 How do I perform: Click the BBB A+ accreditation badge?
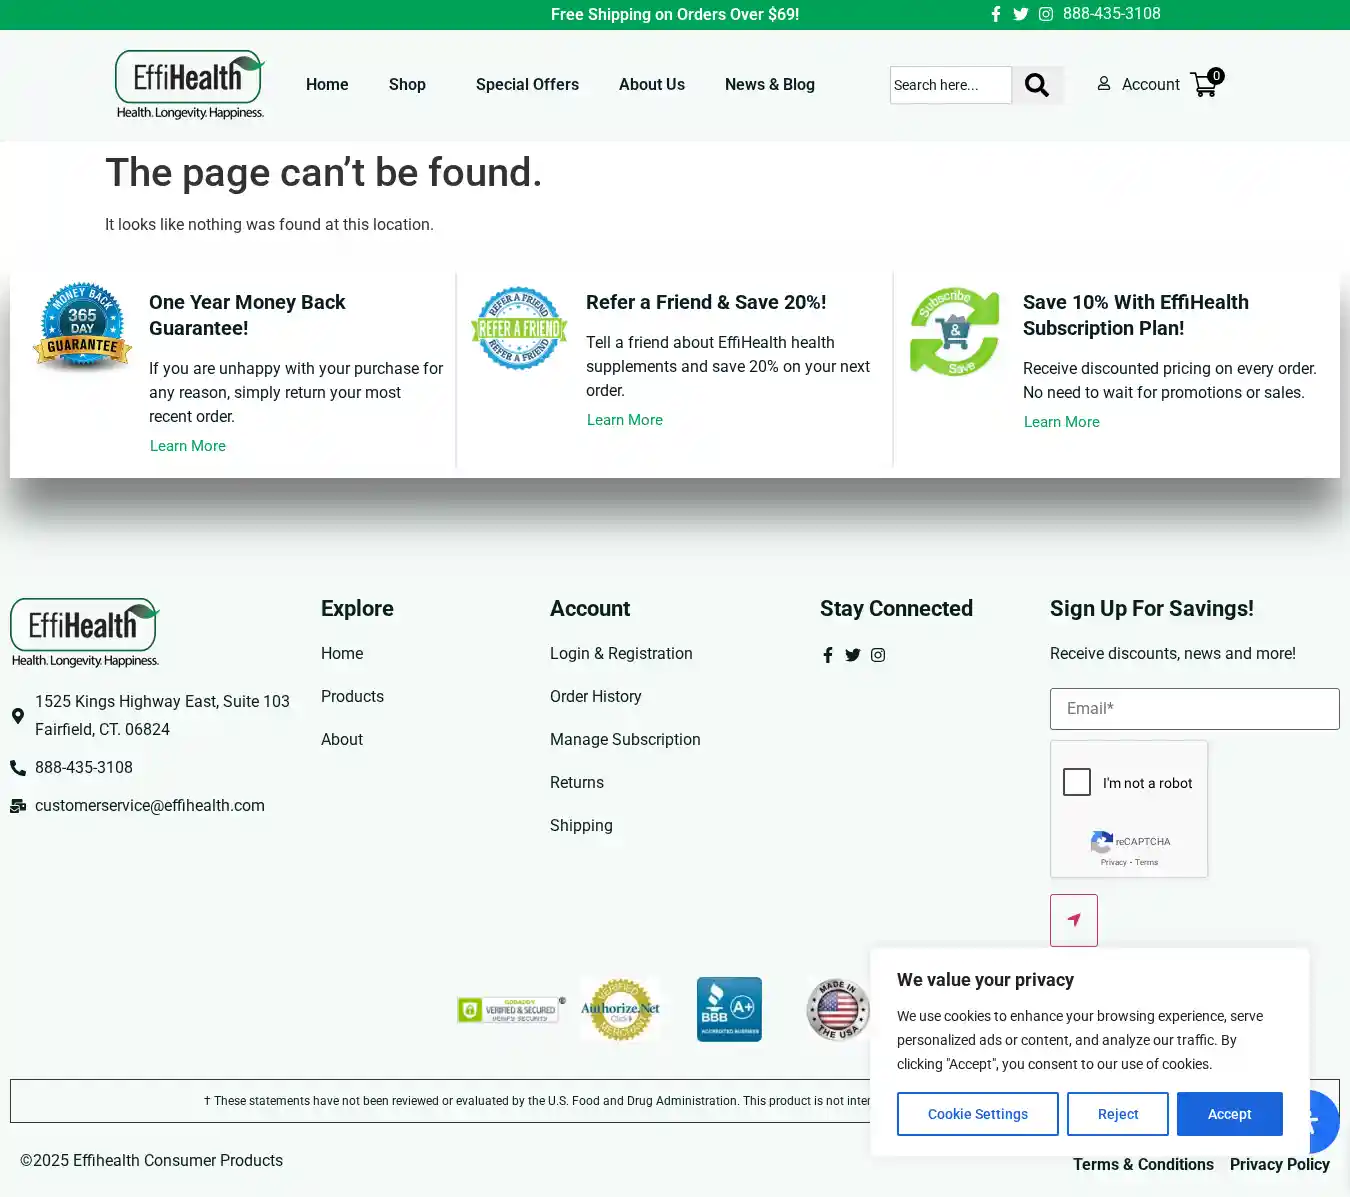(x=729, y=1009)
